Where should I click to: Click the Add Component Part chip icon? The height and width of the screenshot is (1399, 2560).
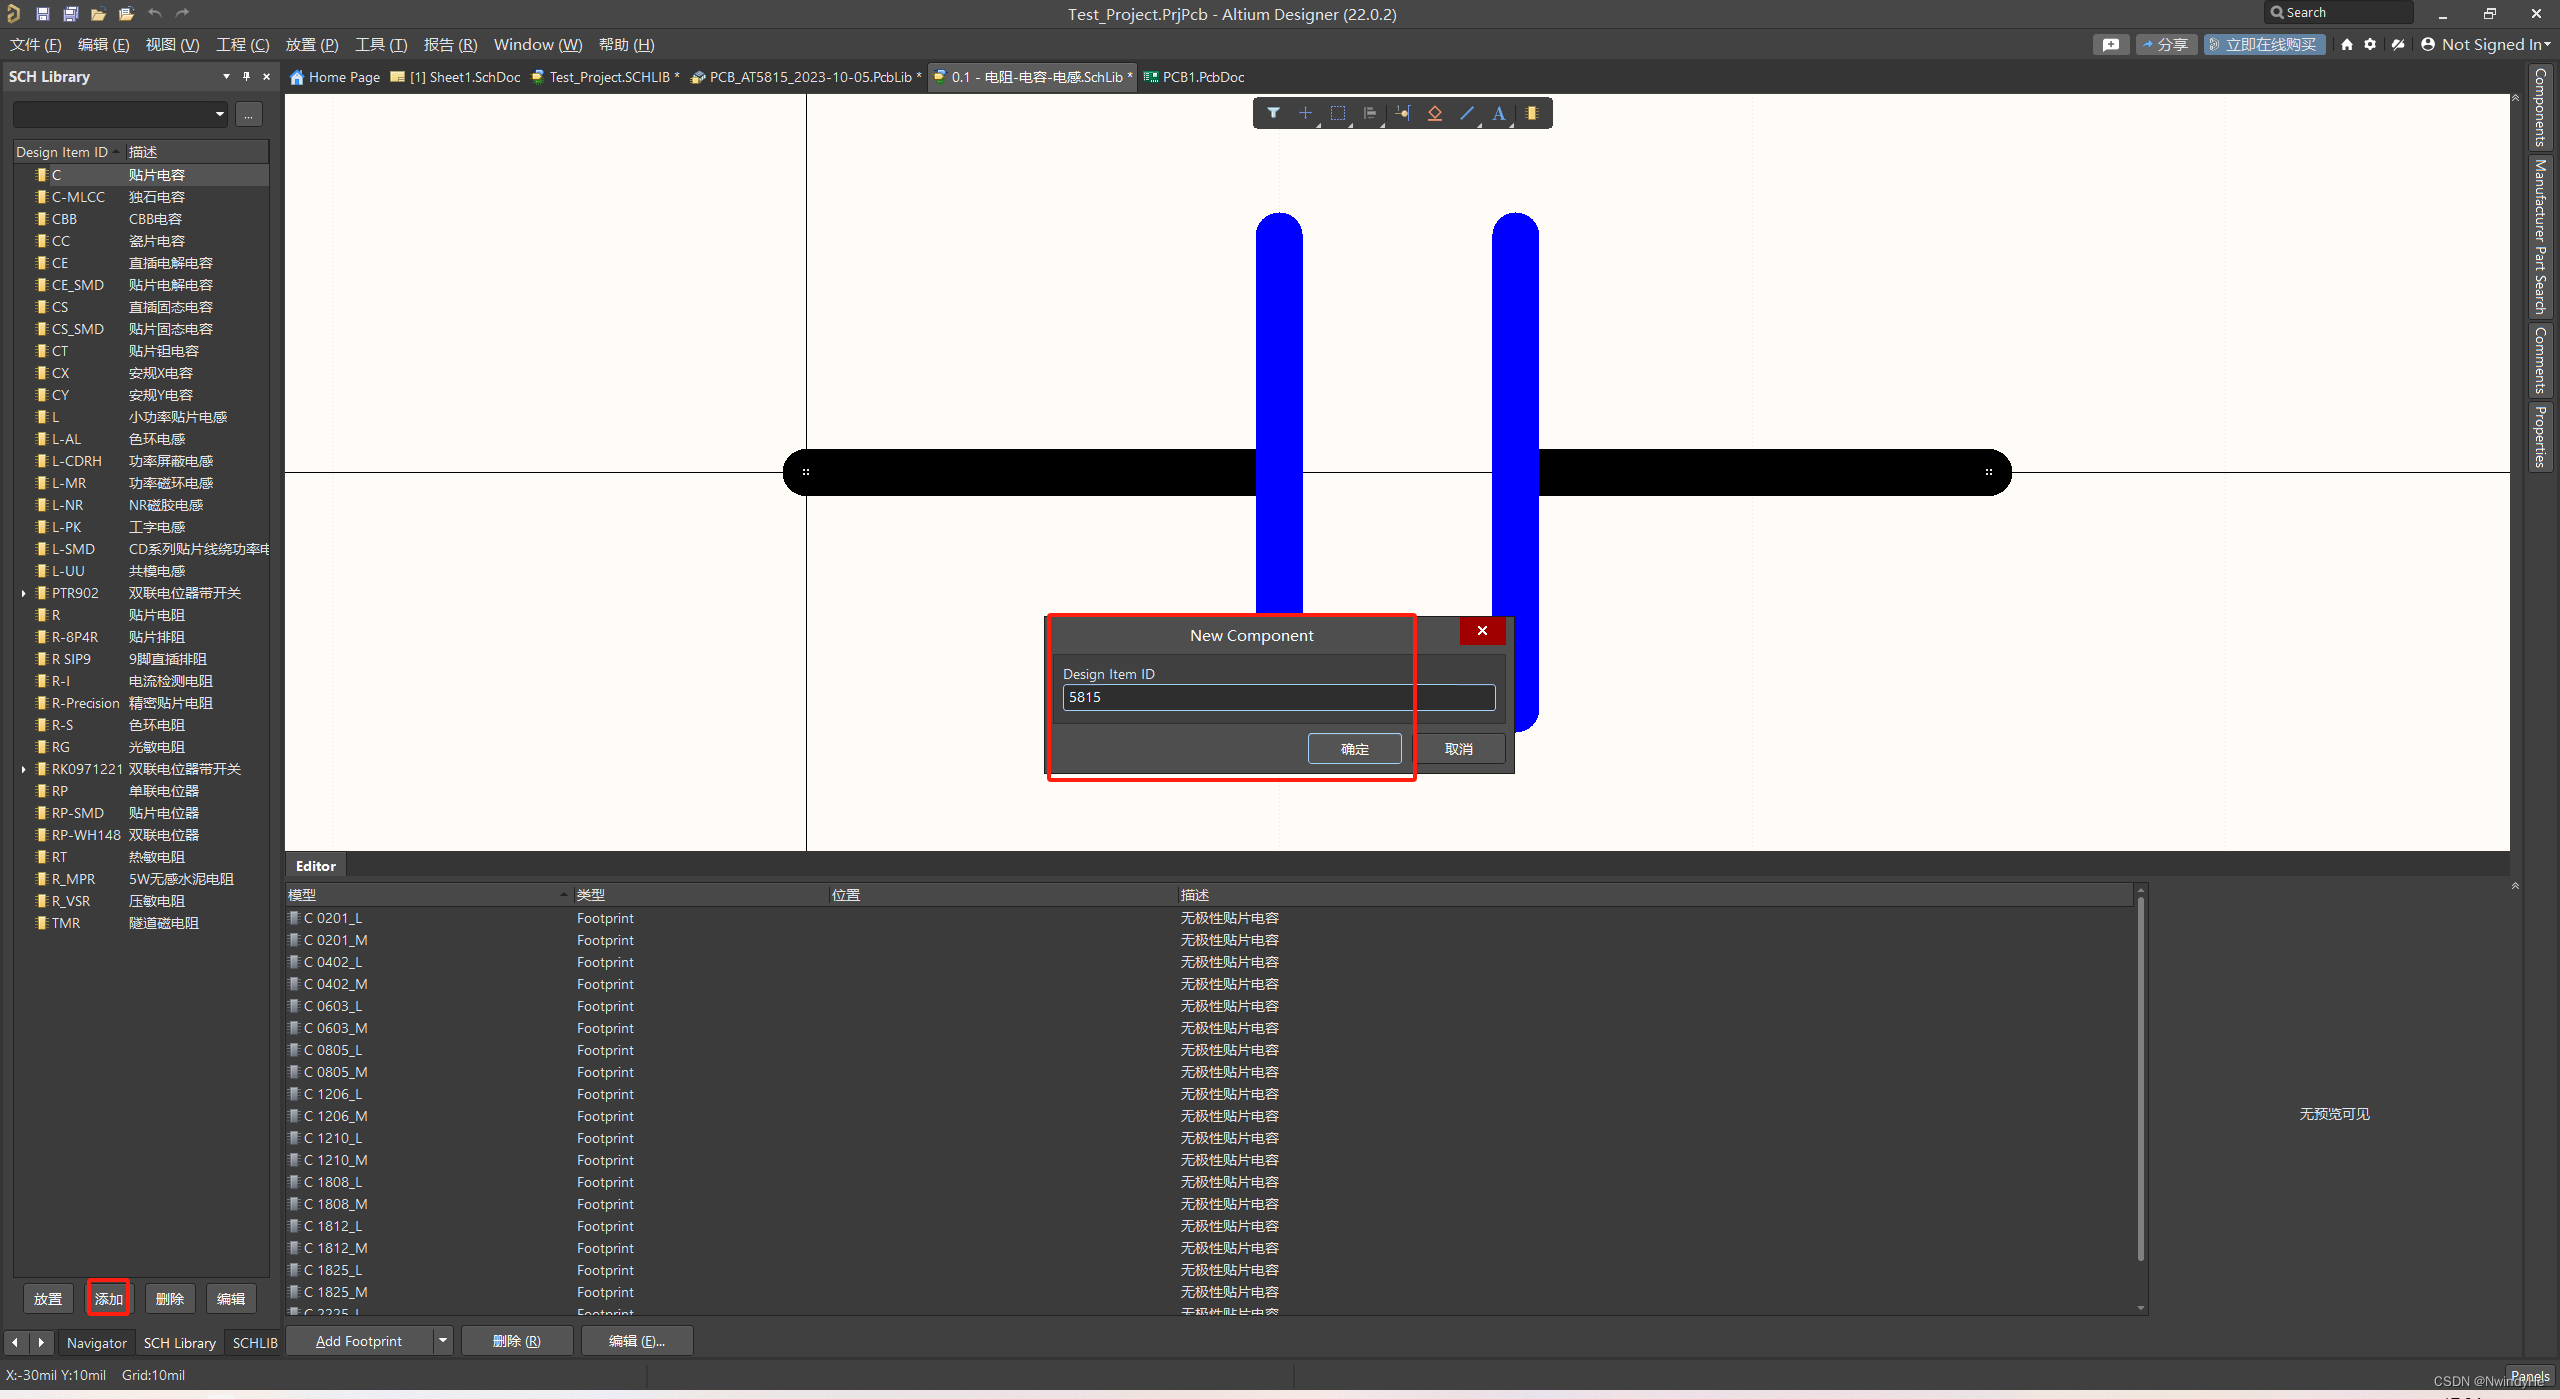[1531, 113]
